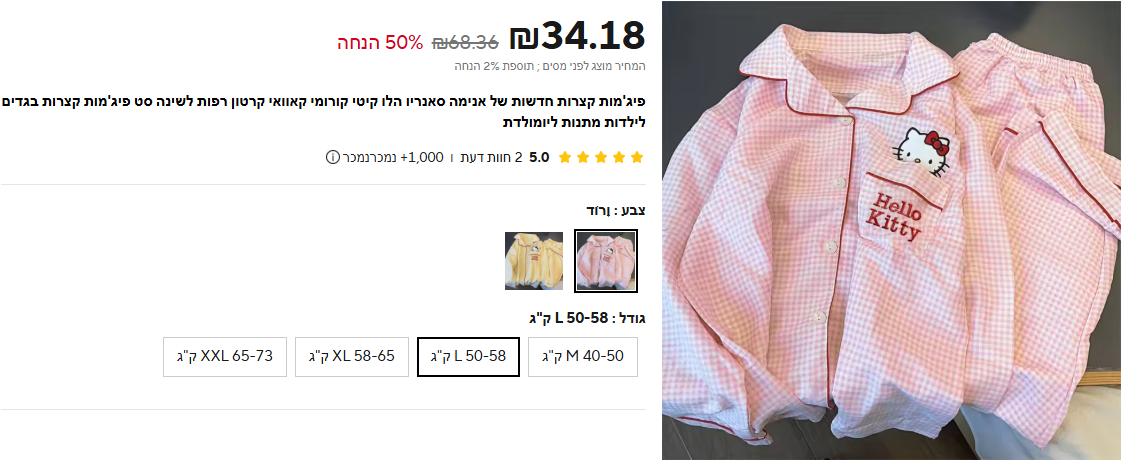This screenshot has width=1123, height=467.
Task: Choose size M 40-50 kg
Action: tap(582, 357)
